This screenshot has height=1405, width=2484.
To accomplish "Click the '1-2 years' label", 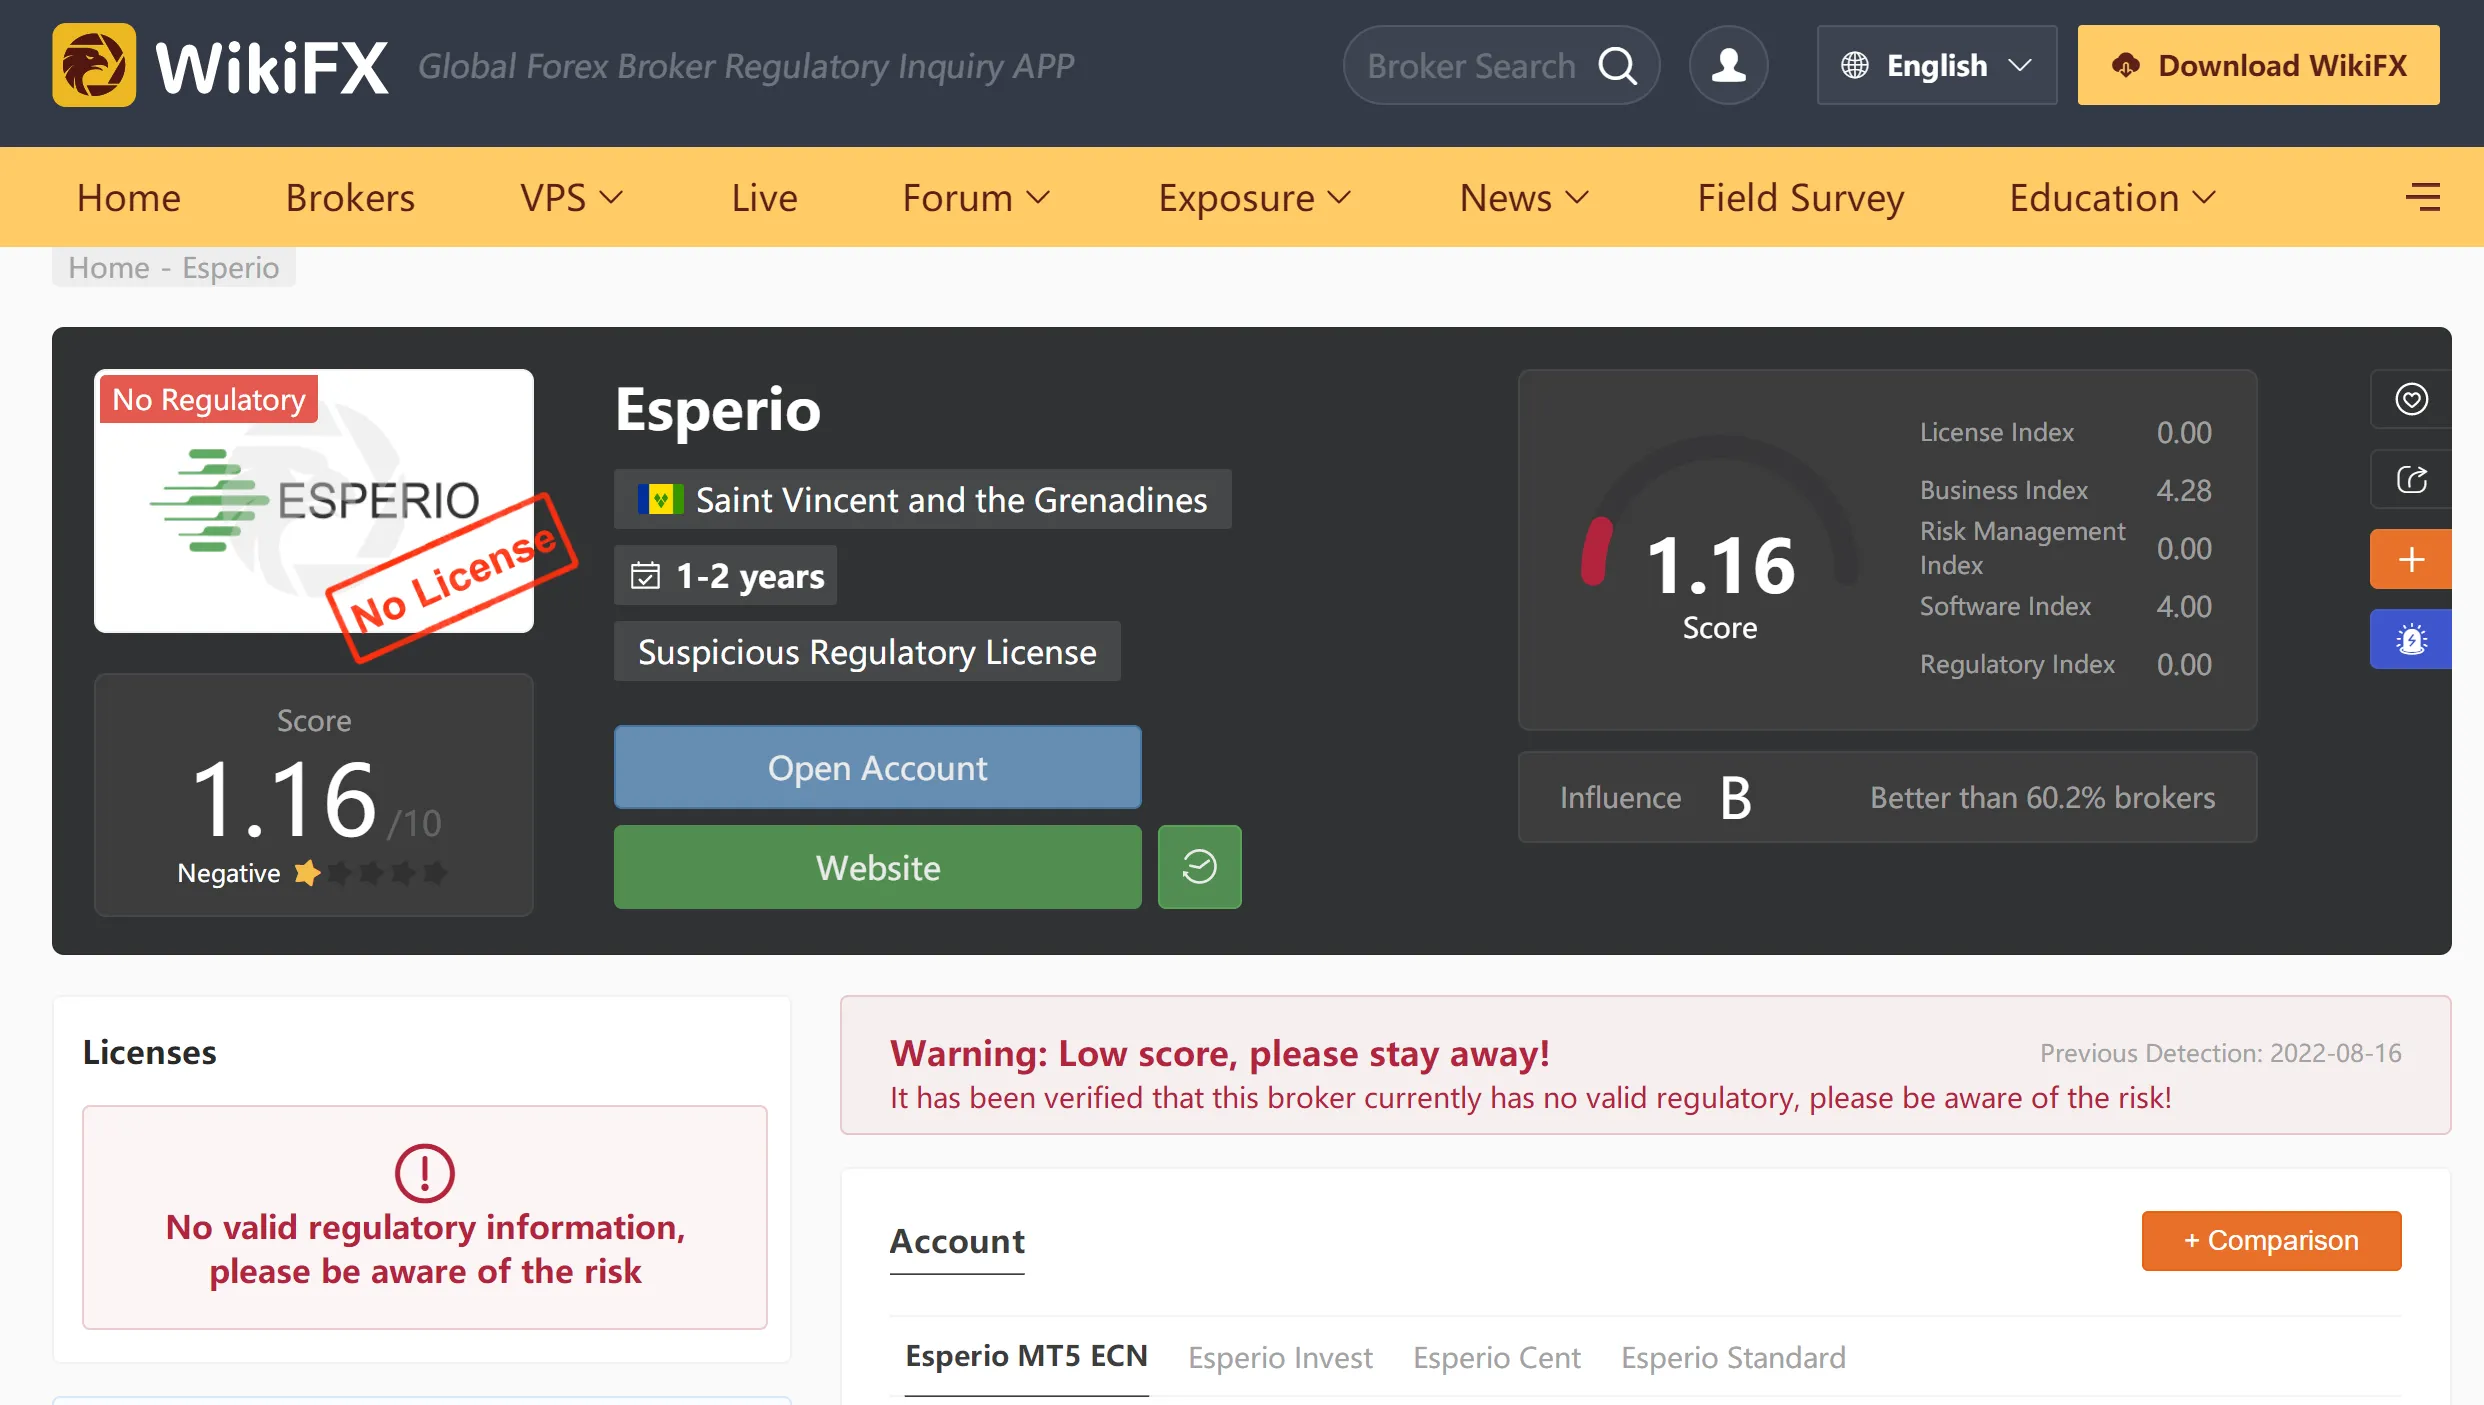I will [x=750, y=575].
